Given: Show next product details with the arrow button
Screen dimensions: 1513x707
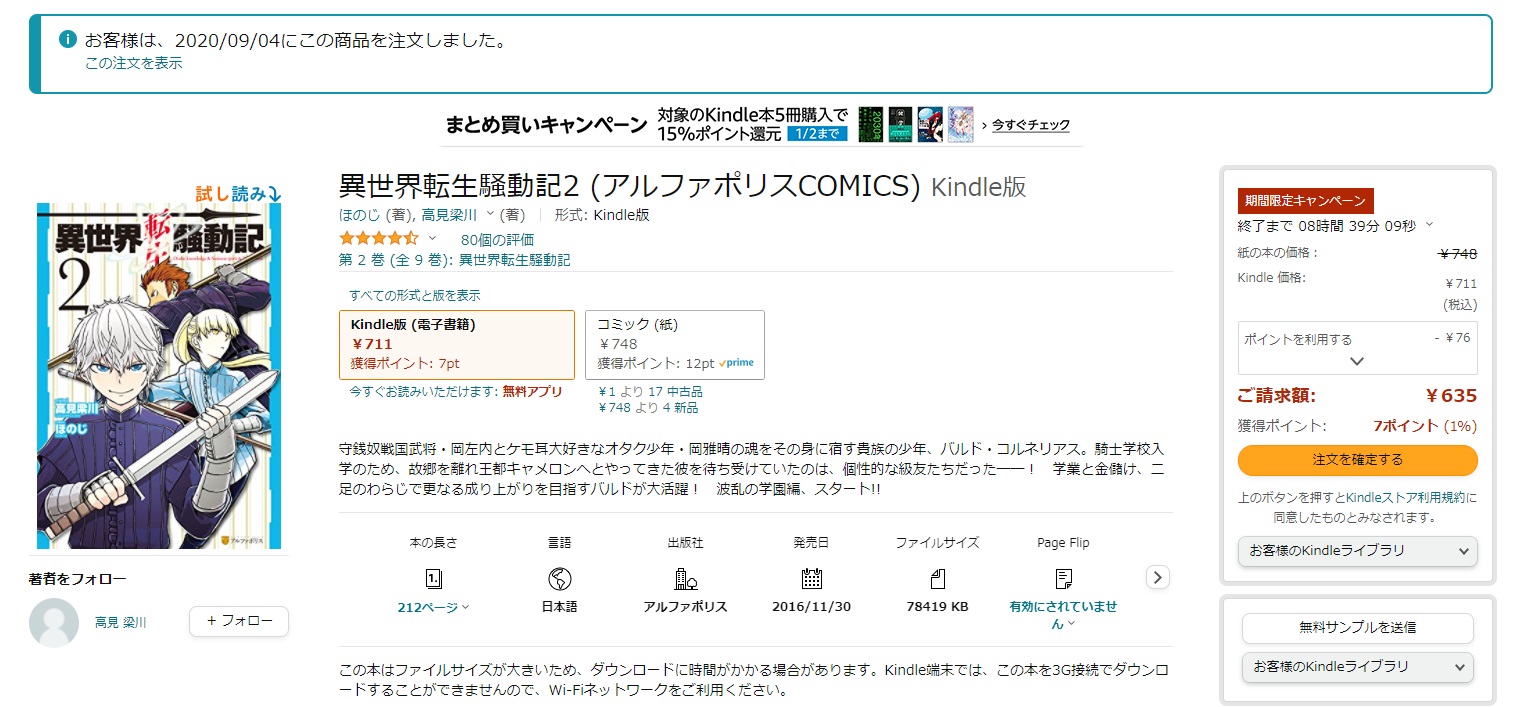Looking at the screenshot, I should pos(1157,577).
